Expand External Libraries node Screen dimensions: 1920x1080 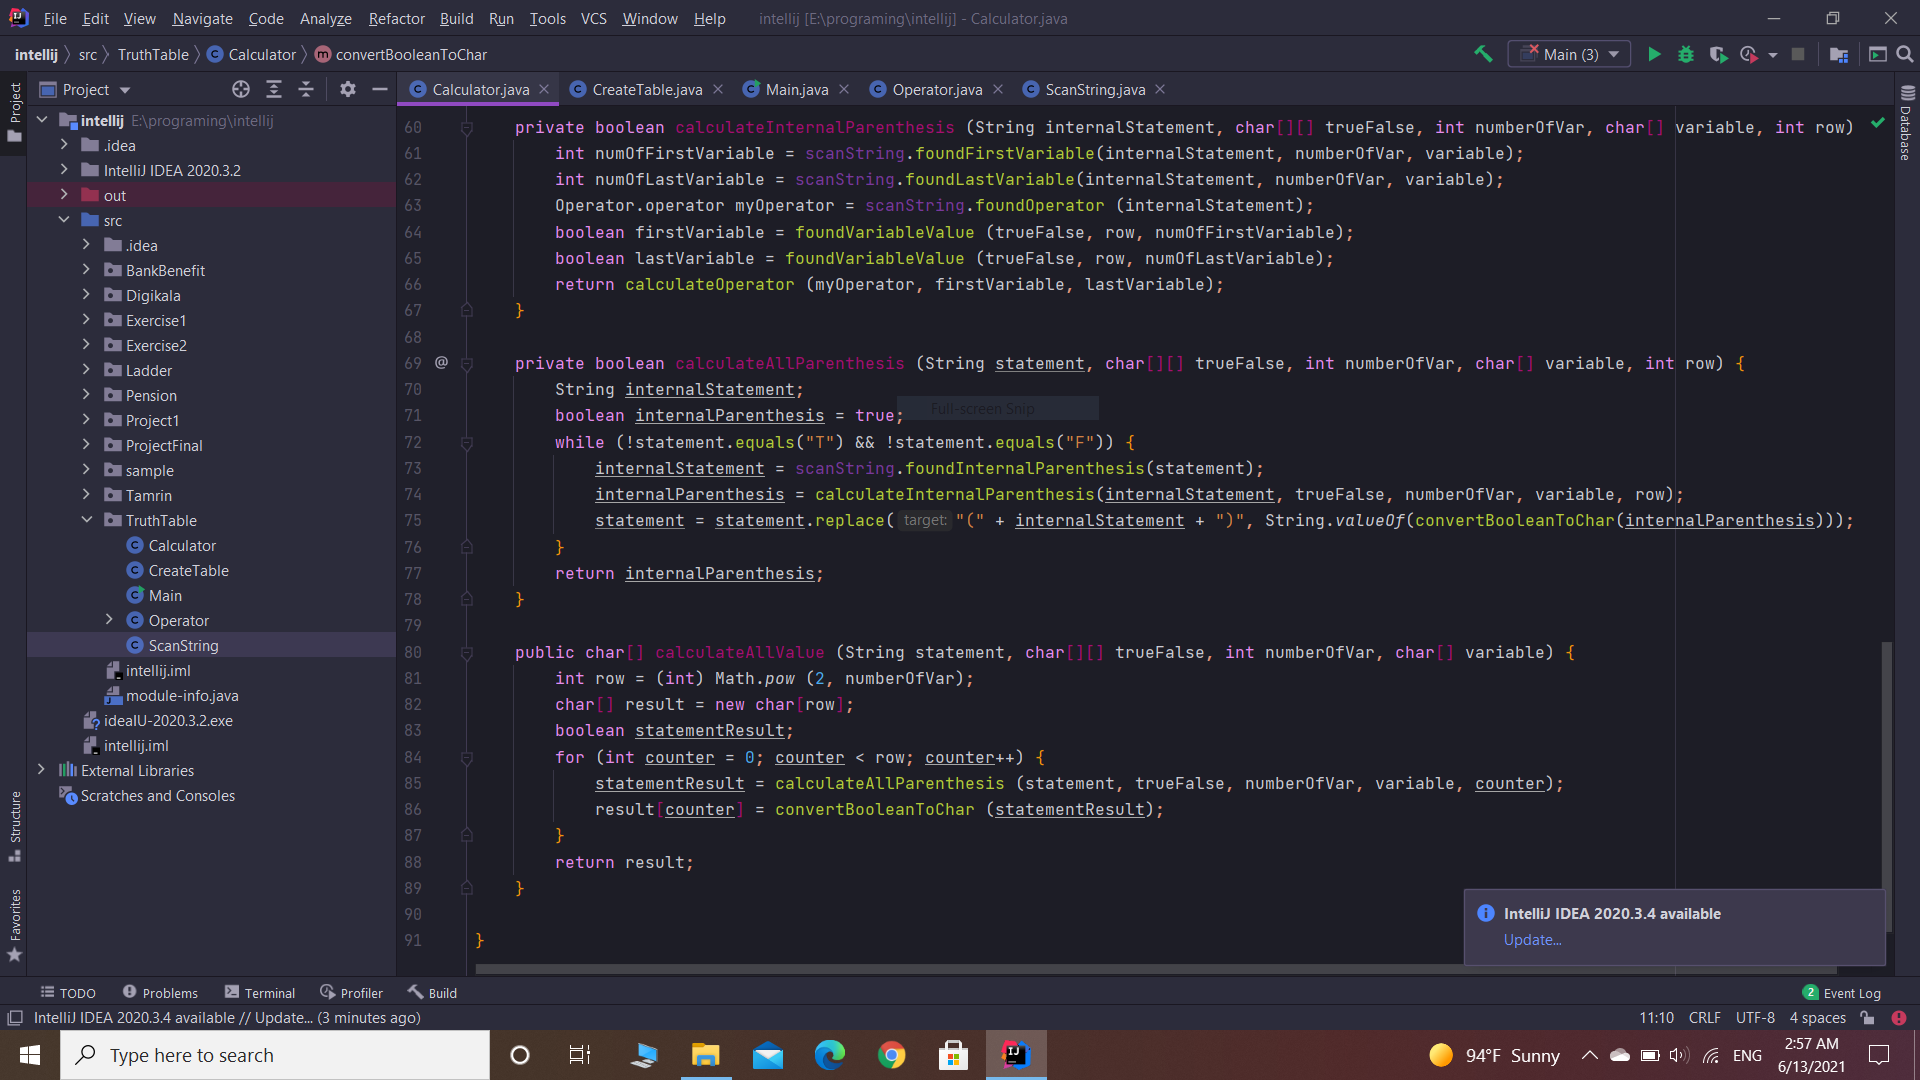[x=41, y=770]
